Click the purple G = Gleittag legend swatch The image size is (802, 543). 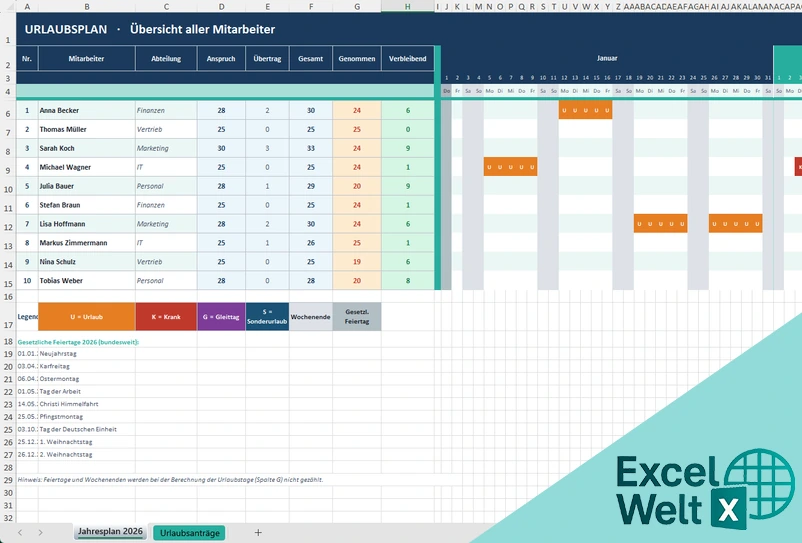click(221, 317)
